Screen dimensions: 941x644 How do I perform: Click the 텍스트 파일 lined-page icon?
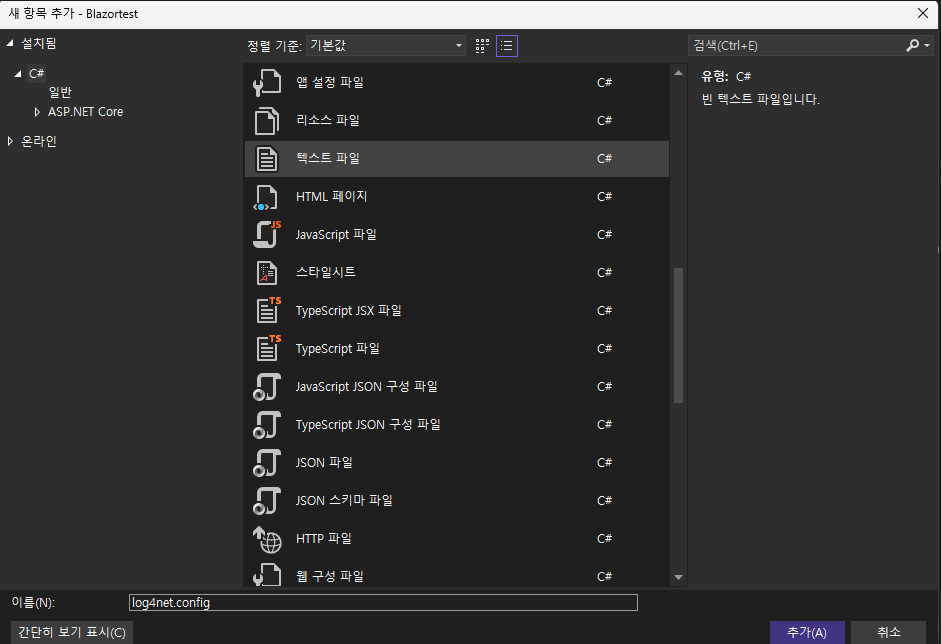[267, 159]
